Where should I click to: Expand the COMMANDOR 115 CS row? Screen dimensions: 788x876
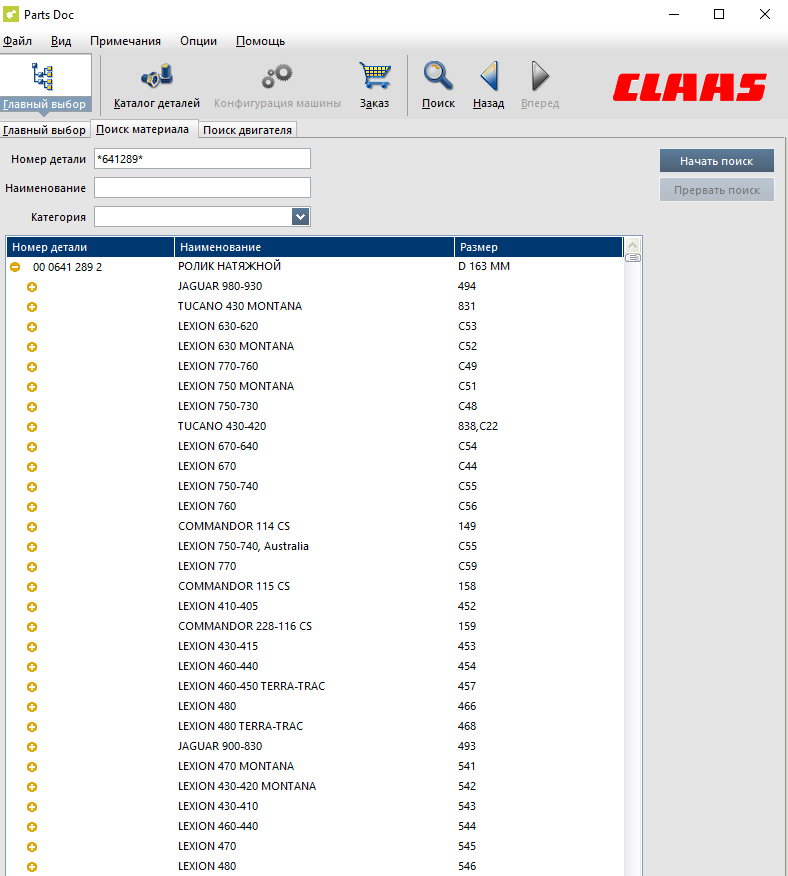[x=32, y=587]
